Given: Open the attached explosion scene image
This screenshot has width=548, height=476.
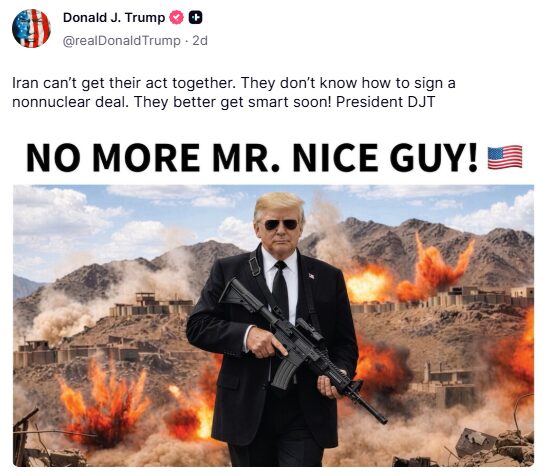Looking at the screenshot, I should pyautogui.click(x=273, y=326).
